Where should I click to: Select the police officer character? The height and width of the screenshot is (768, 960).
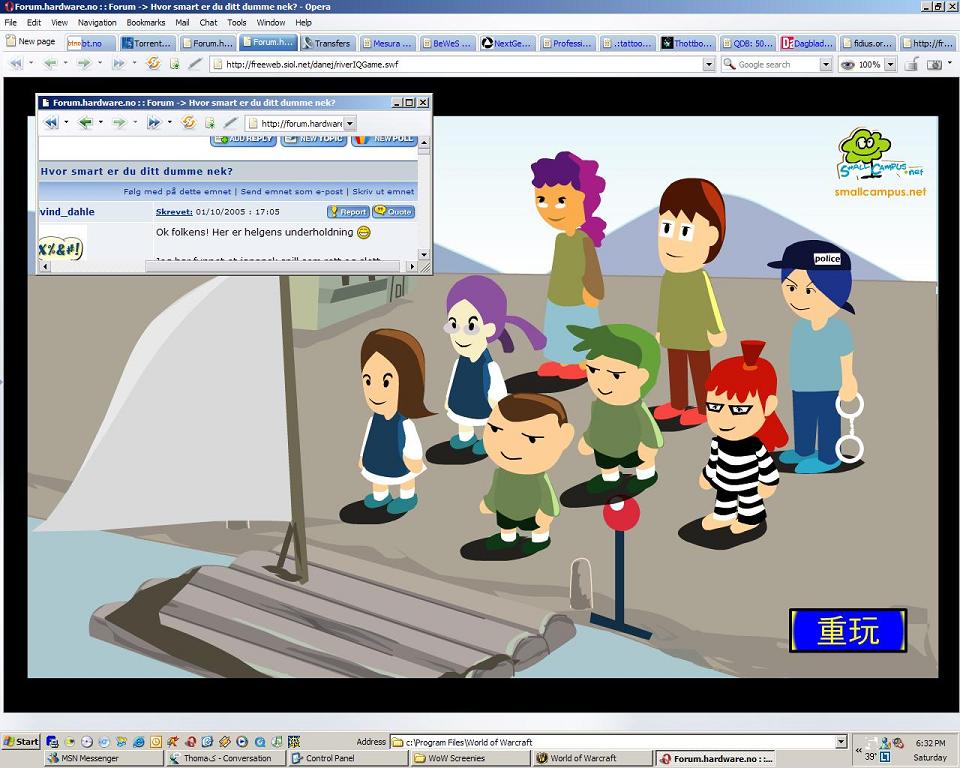point(819,356)
